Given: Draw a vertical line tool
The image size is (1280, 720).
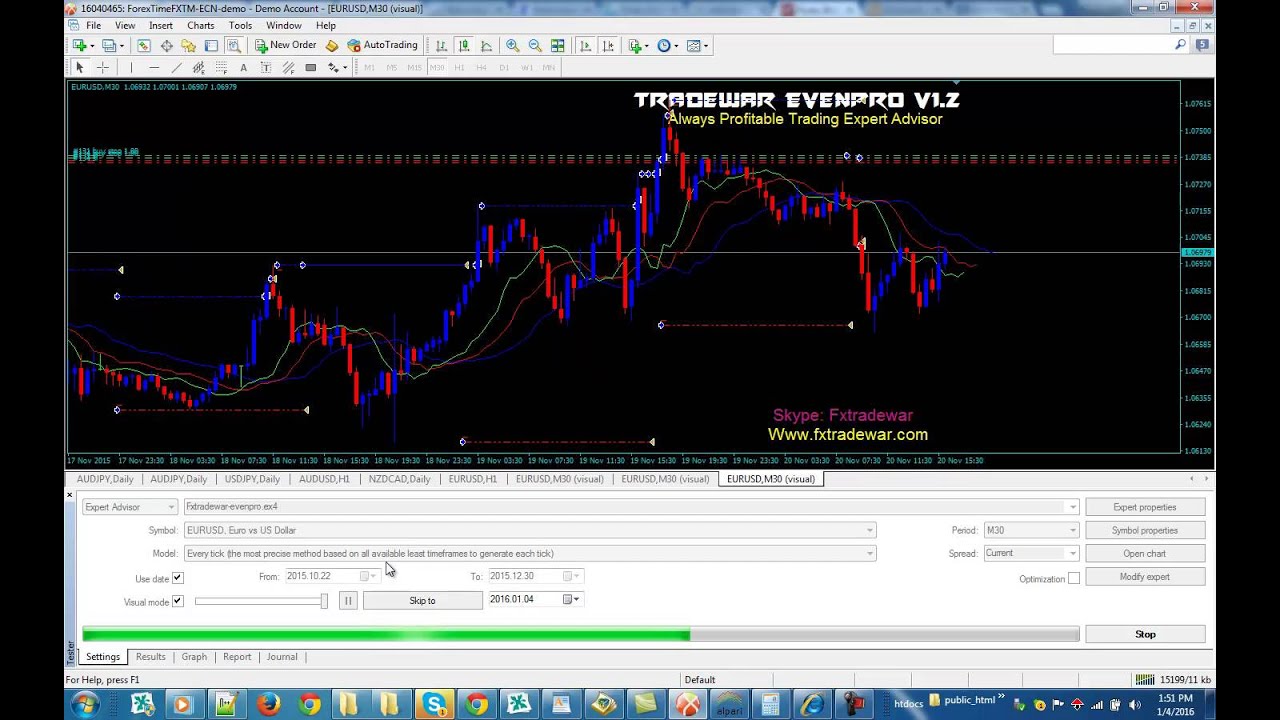Looking at the screenshot, I should coord(130,67).
